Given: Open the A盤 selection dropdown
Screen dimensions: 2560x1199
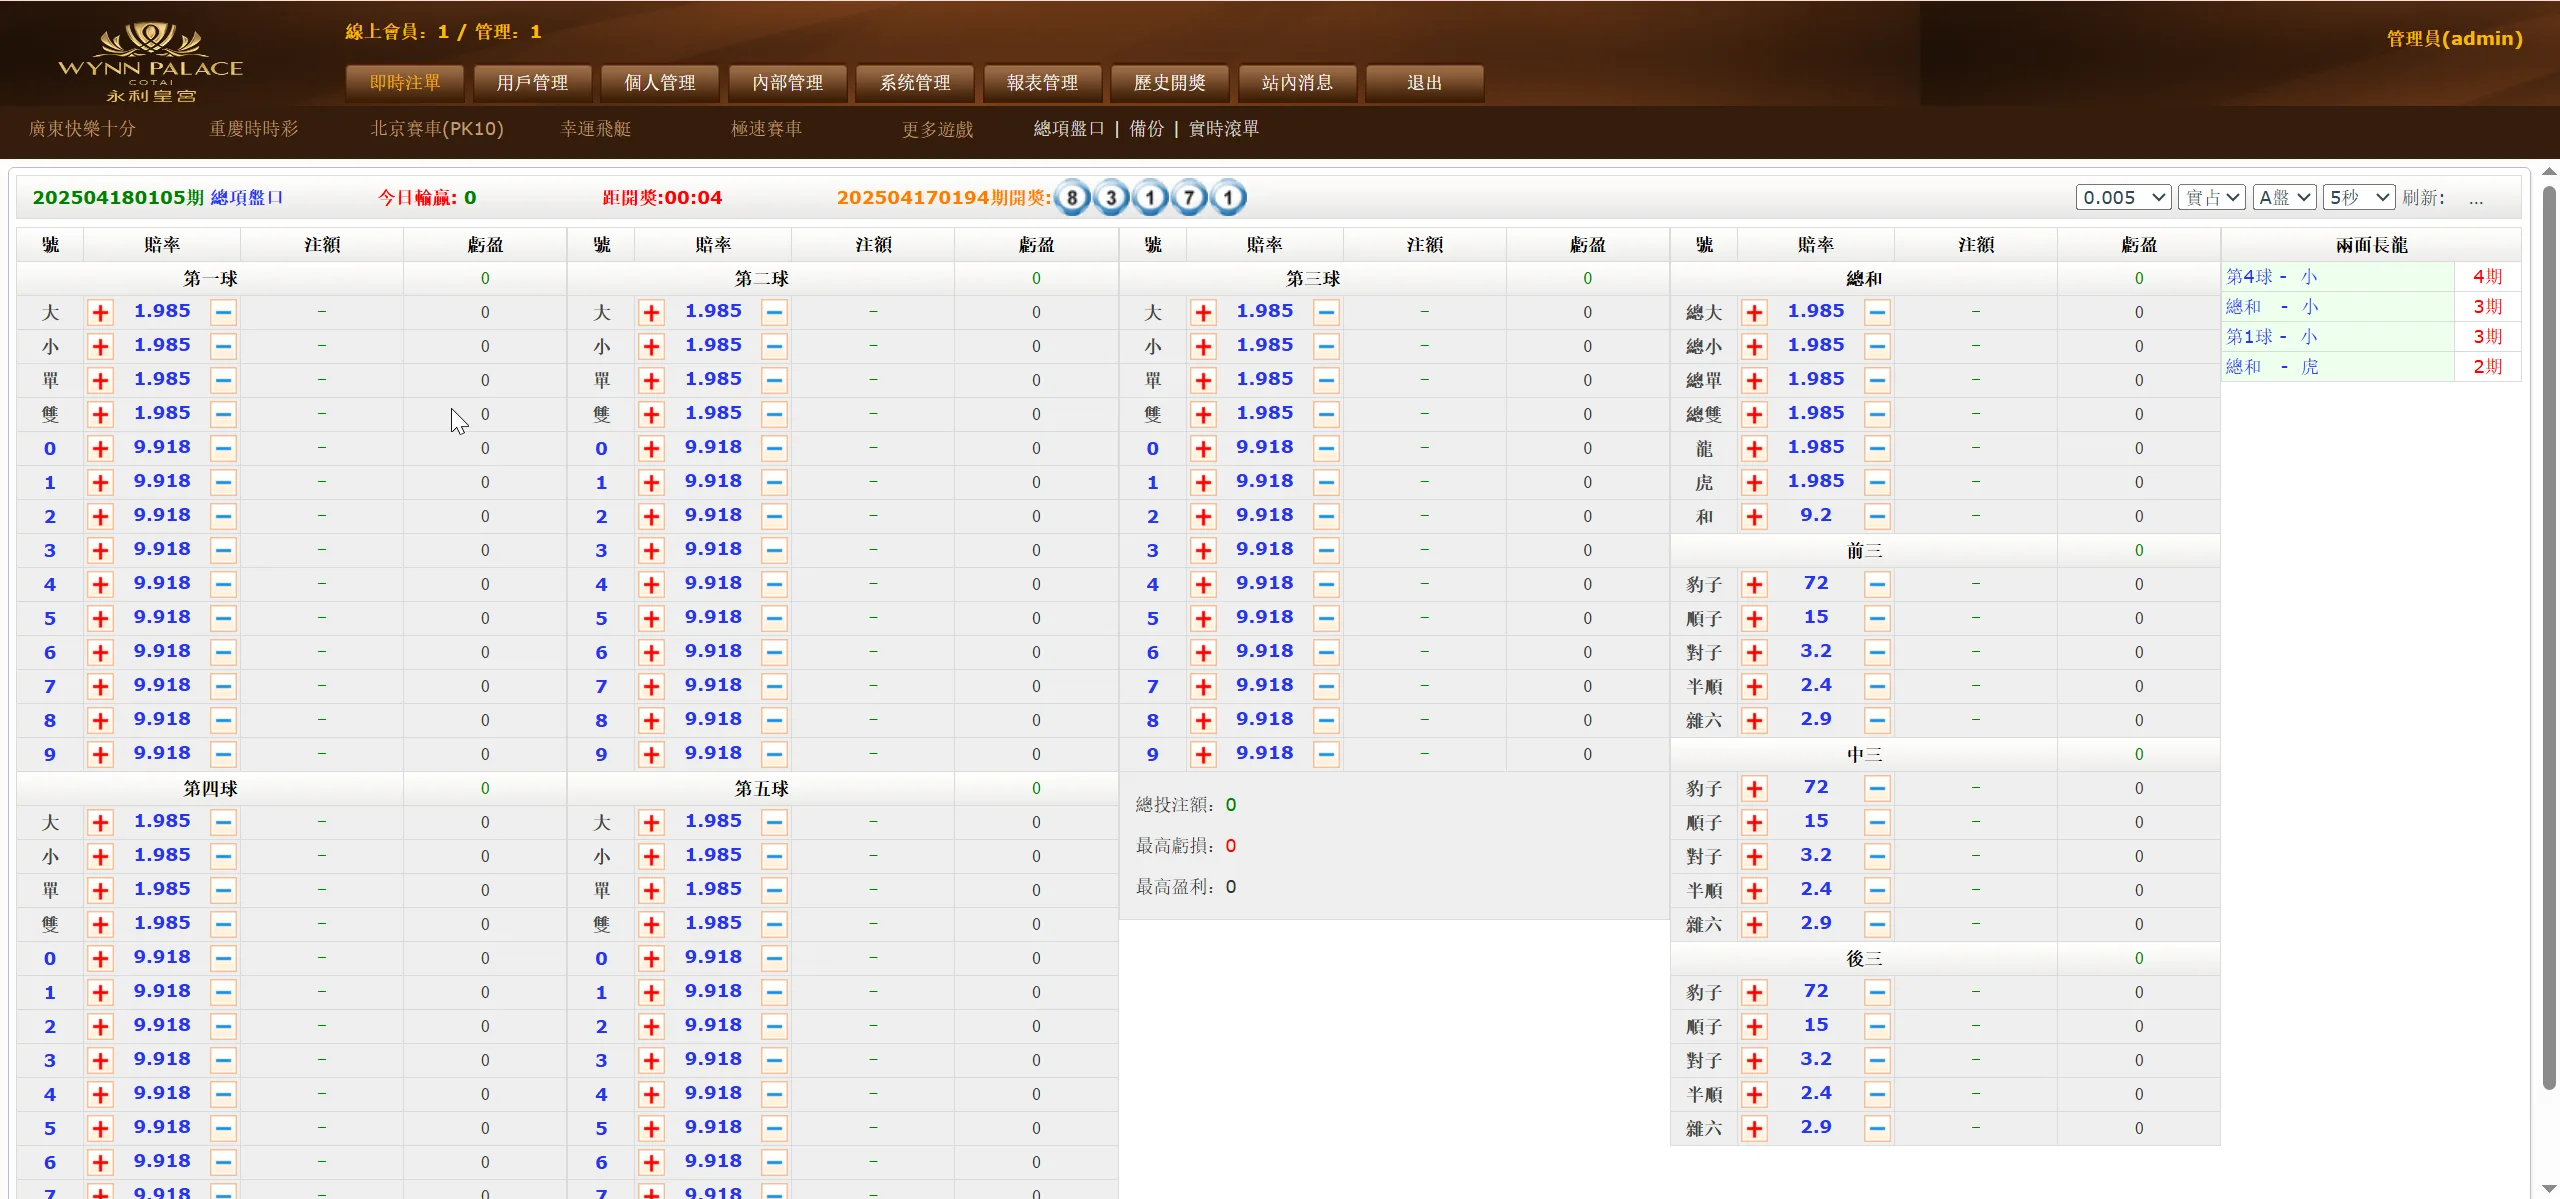Looking at the screenshot, I should [2283, 197].
